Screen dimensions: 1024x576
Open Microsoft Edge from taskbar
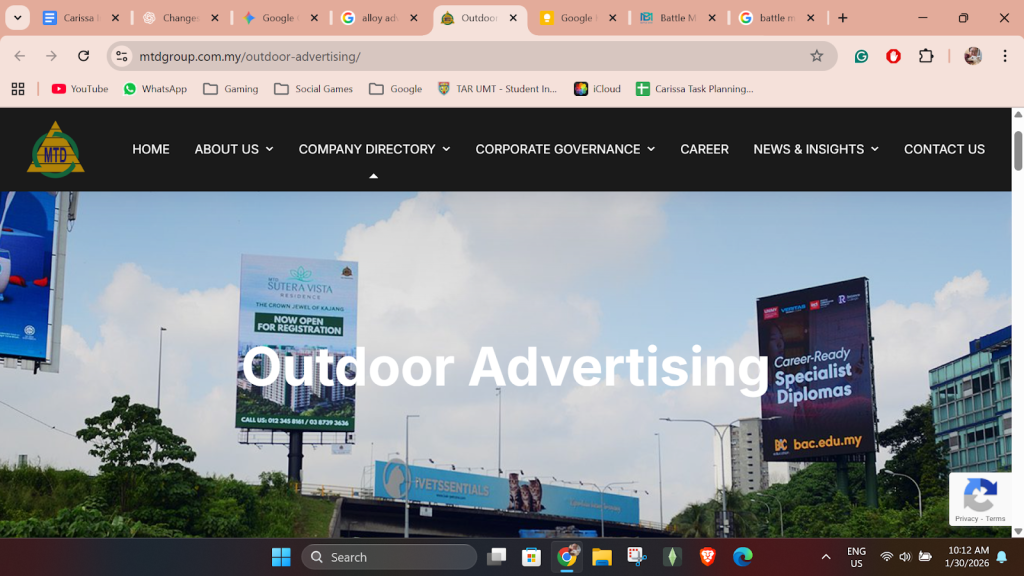743,557
